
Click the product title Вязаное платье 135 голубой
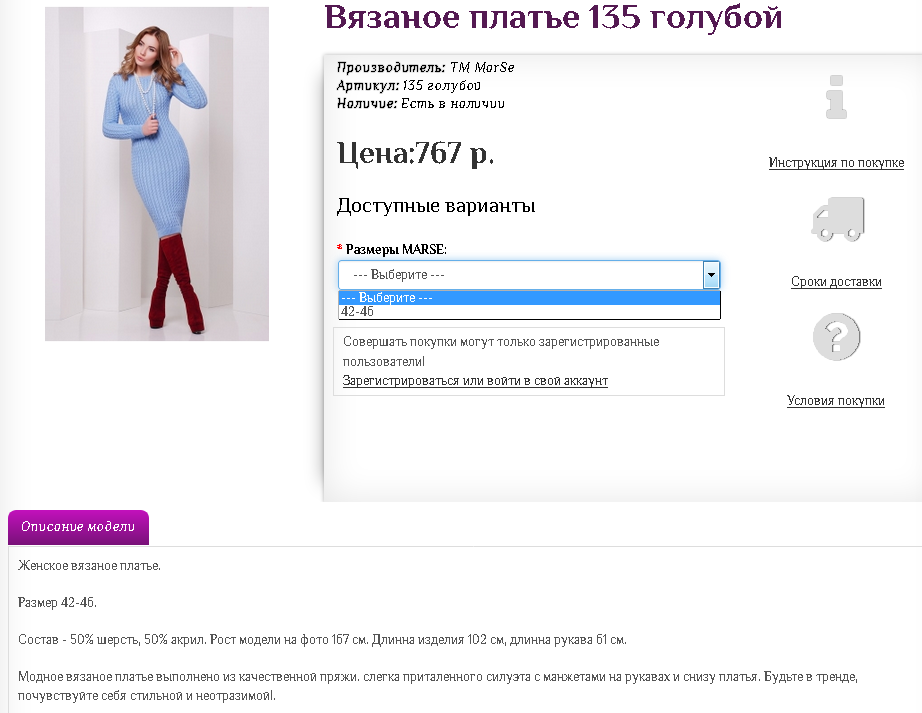click(553, 18)
